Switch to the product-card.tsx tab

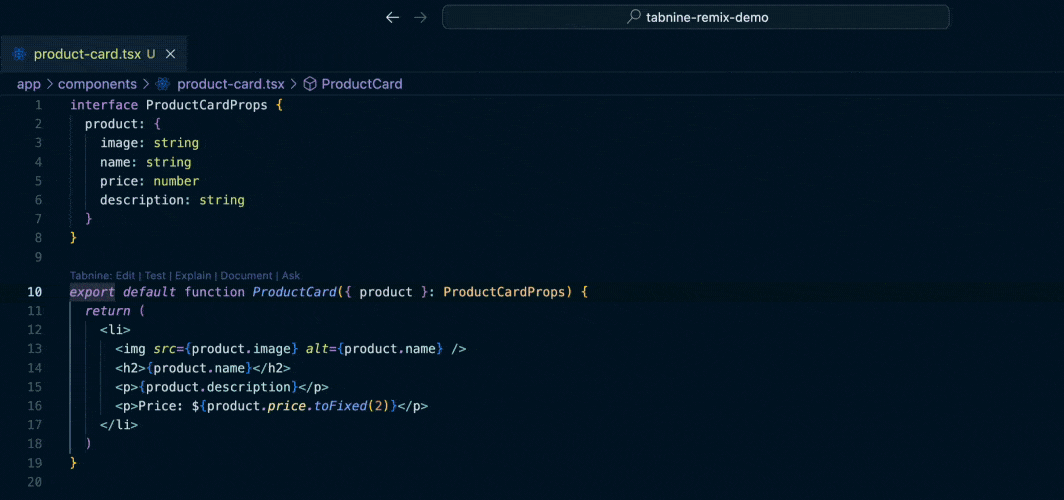(86, 54)
